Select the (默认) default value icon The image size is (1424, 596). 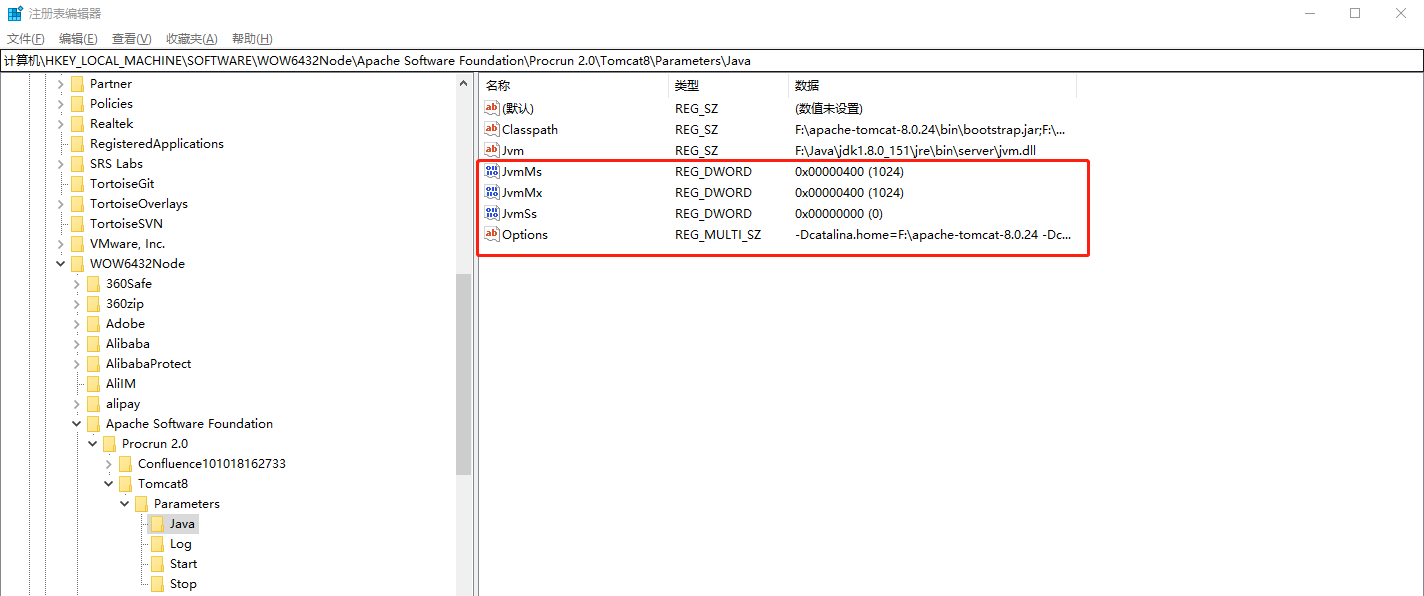(492, 108)
